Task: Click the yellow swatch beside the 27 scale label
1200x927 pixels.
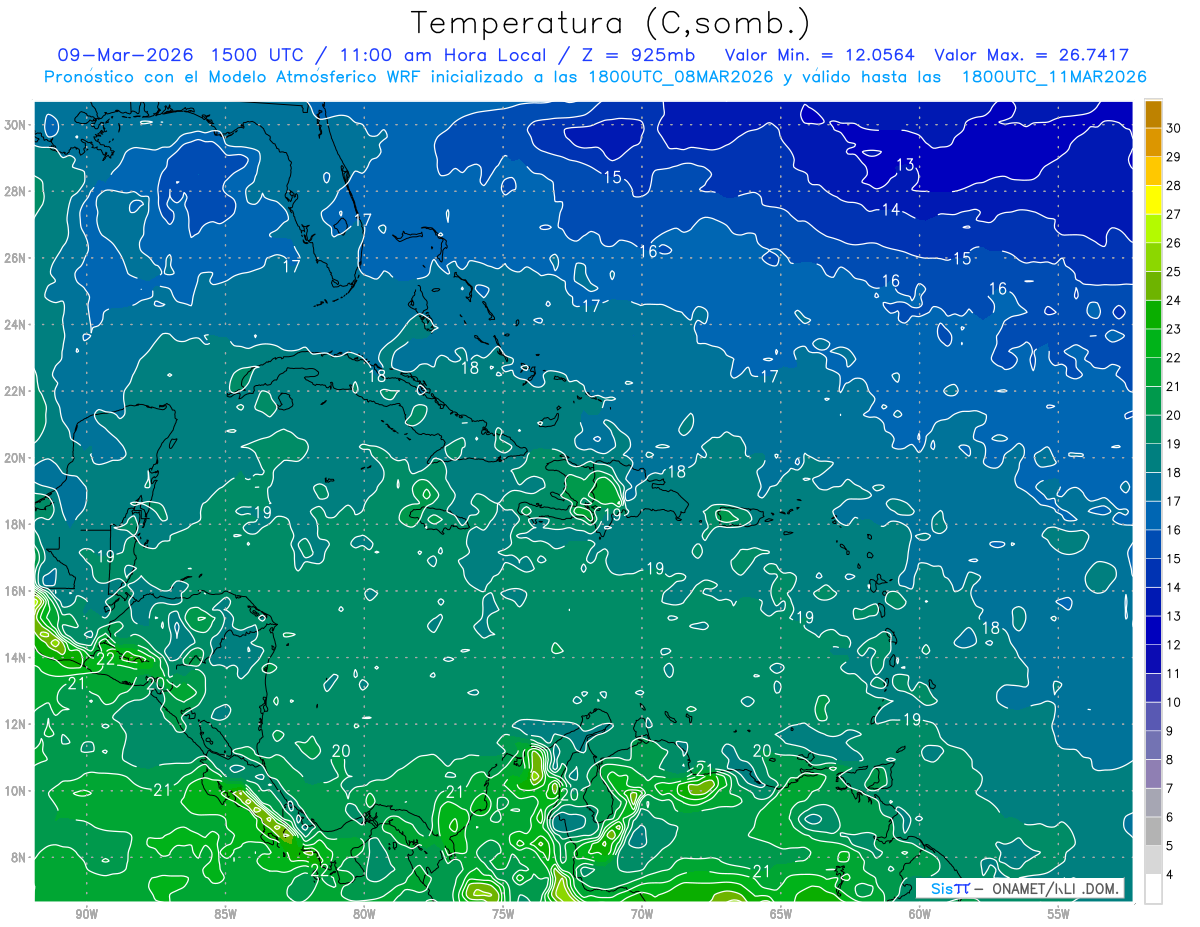Action: click(x=1153, y=200)
